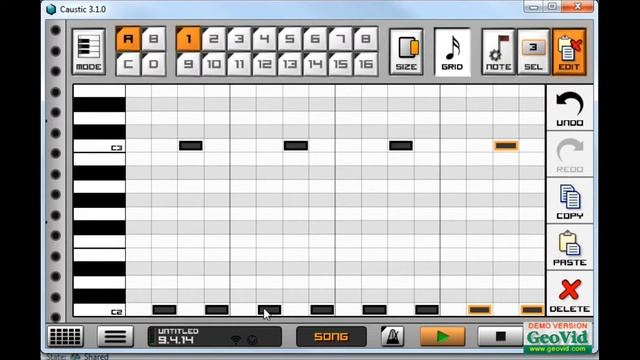Image resolution: width=640 pixels, height=360 pixels.
Task: Click the Caustic app icon in title bar
Action: point(51,9)
